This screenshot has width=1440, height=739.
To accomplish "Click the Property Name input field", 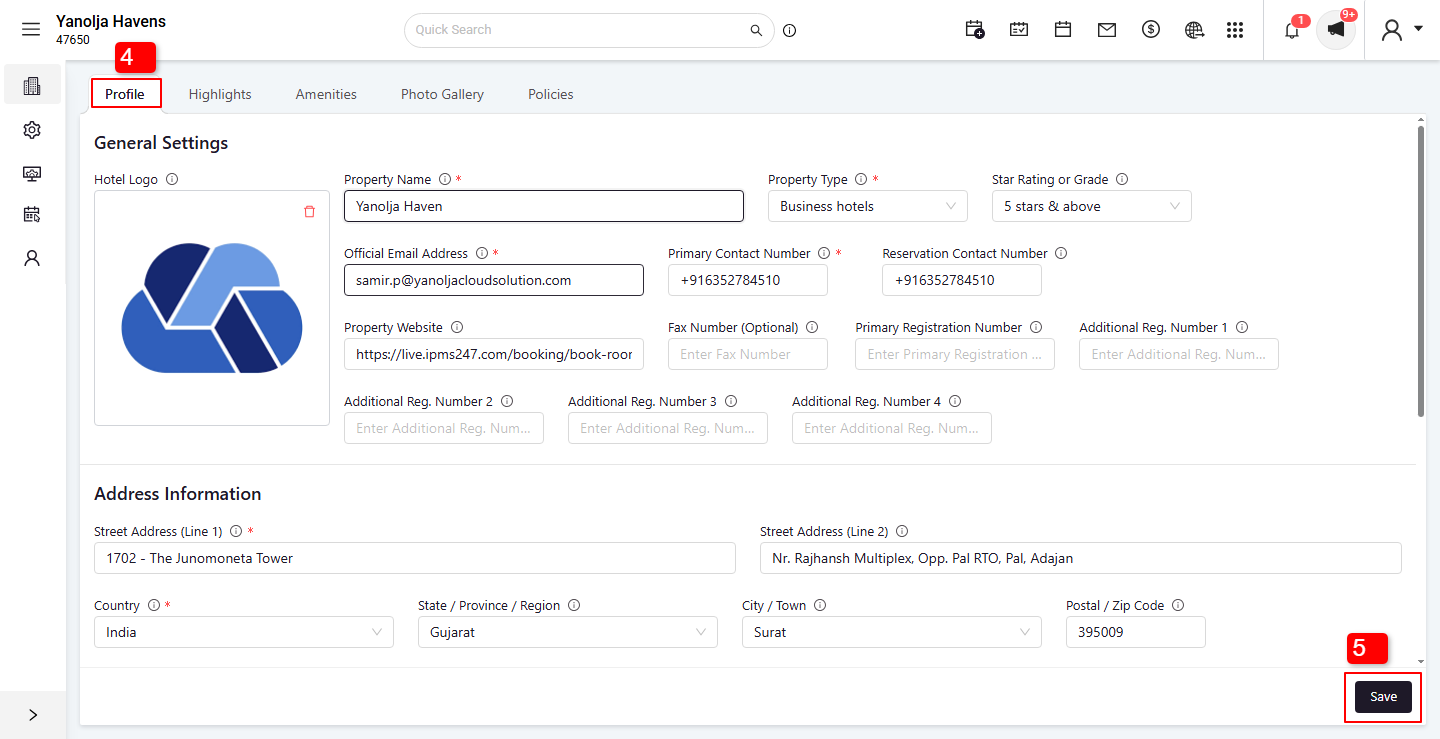I will tap(544, 206).
